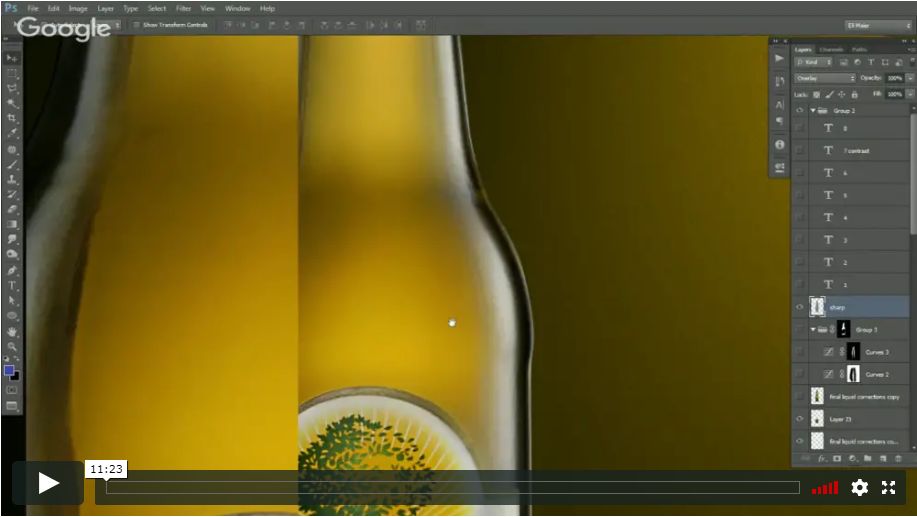Open the Info panel icon
917x517 pixels.
[x=779, y=144]
